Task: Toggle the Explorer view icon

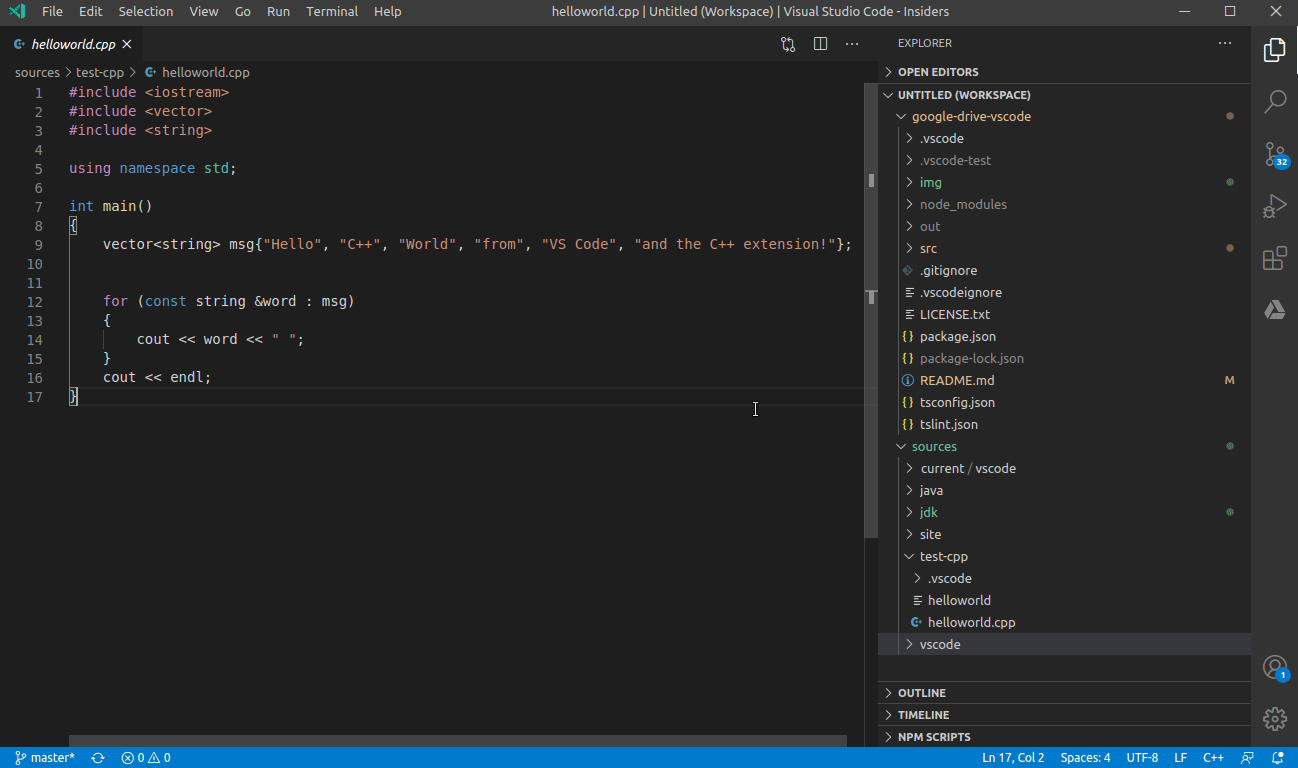Action: click(1274, 49)
